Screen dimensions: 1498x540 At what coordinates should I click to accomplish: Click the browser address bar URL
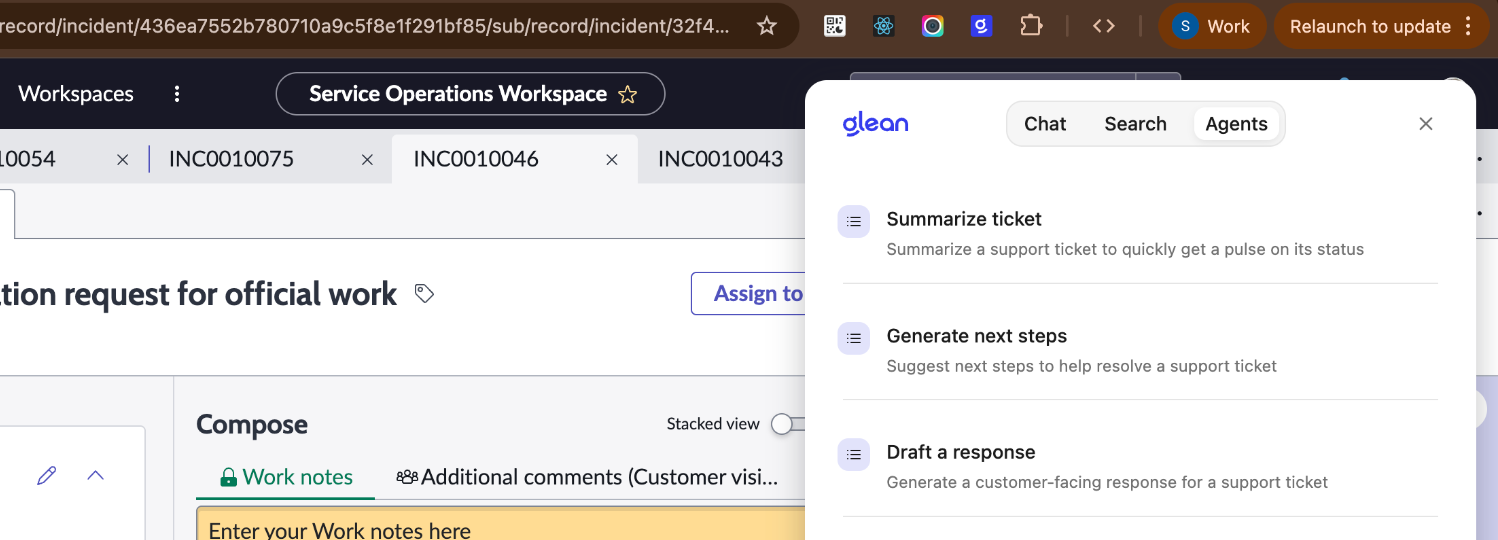(x=365, y=26)
